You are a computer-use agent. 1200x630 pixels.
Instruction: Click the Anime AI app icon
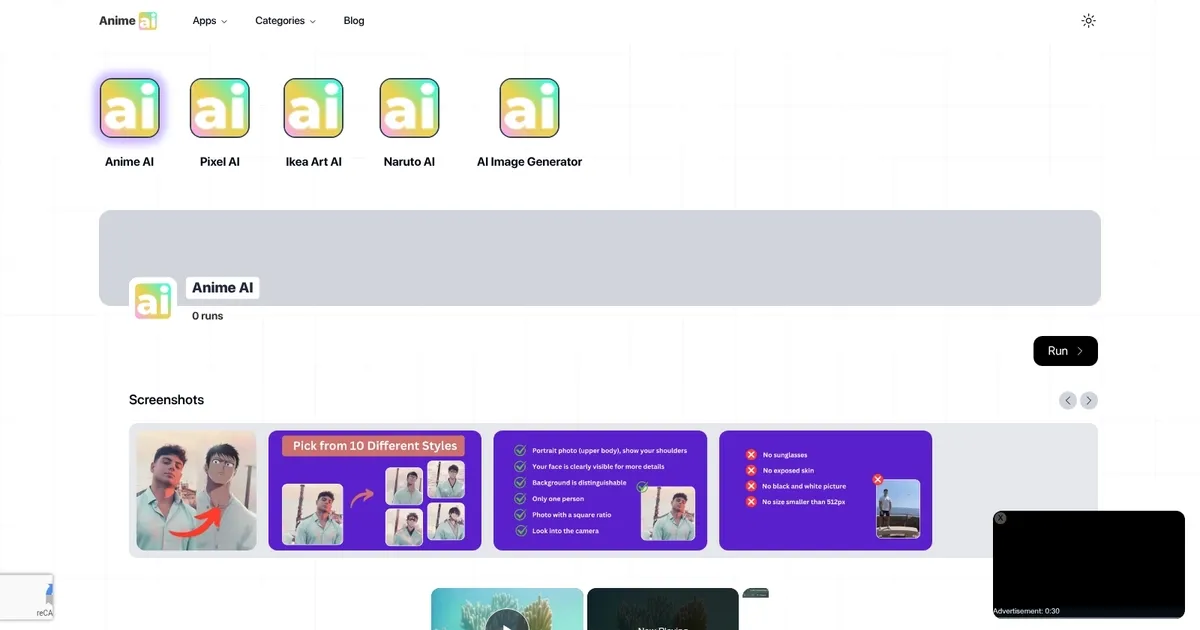pyautogui.click(x=129, y=108)
